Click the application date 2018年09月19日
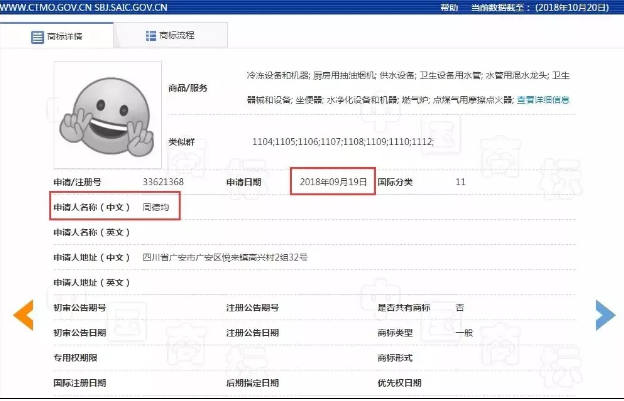The height and width of the screenshot is (401, 624). [x=333, y=182]
